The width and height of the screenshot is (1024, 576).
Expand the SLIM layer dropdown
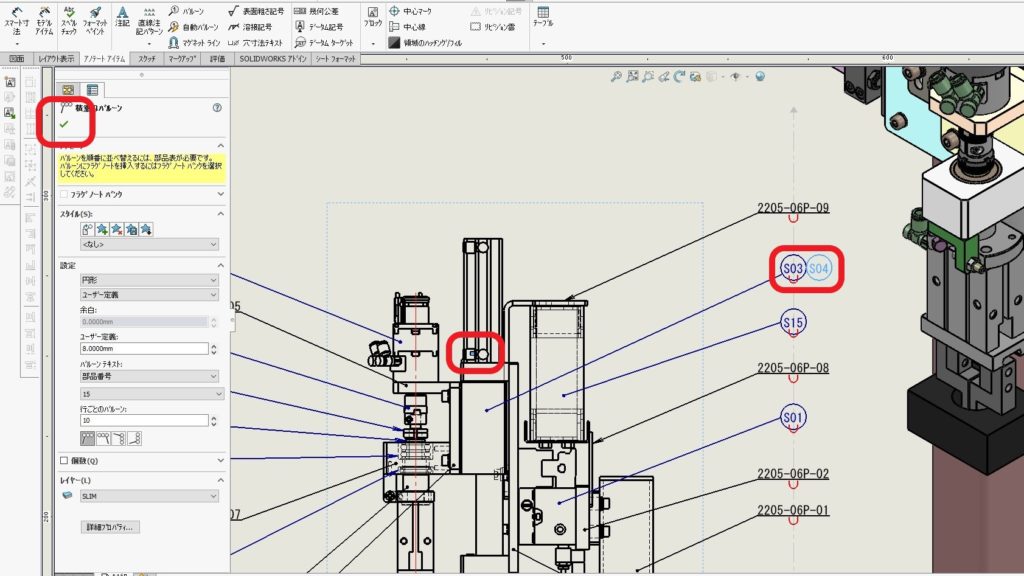click(x=149, y=495)
